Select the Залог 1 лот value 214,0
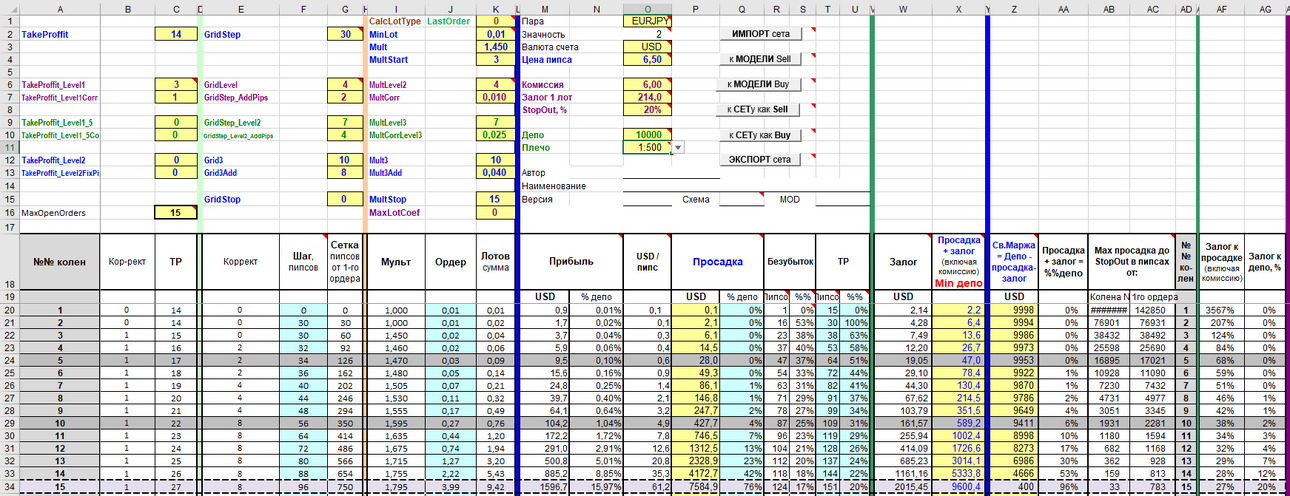The image size is (1290, 496). tap(647, 98)
